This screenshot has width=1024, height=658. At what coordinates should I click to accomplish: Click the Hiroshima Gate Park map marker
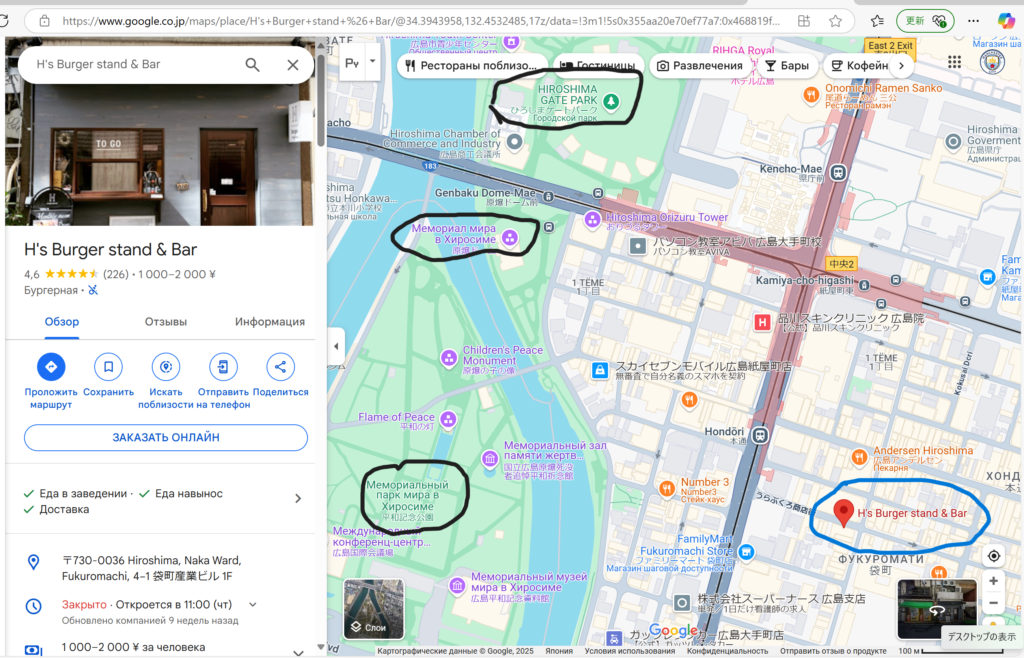[611, 101]
